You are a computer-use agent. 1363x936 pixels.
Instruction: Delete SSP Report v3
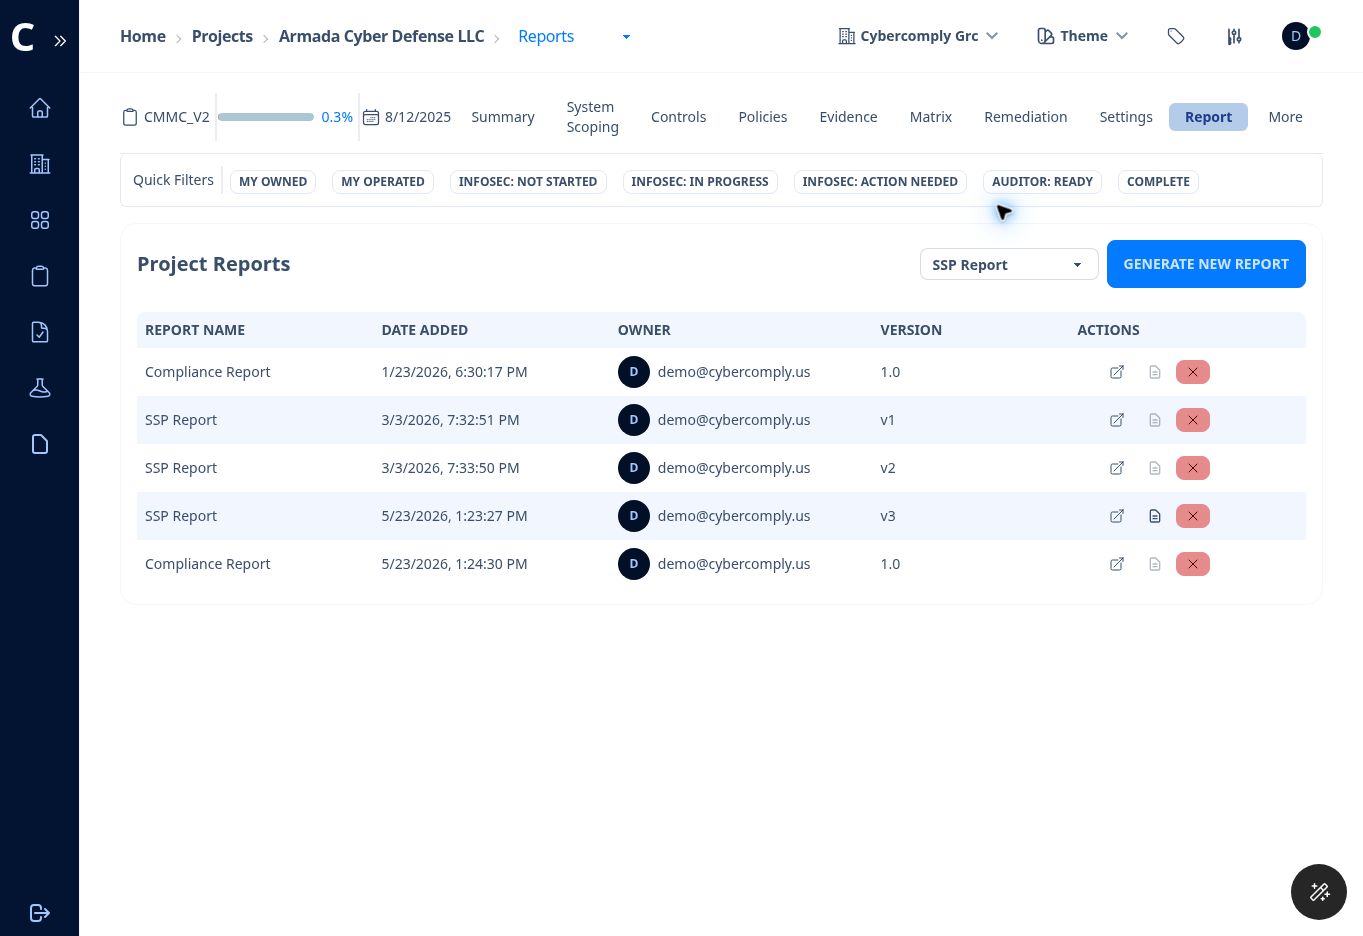coord(1193,516)
